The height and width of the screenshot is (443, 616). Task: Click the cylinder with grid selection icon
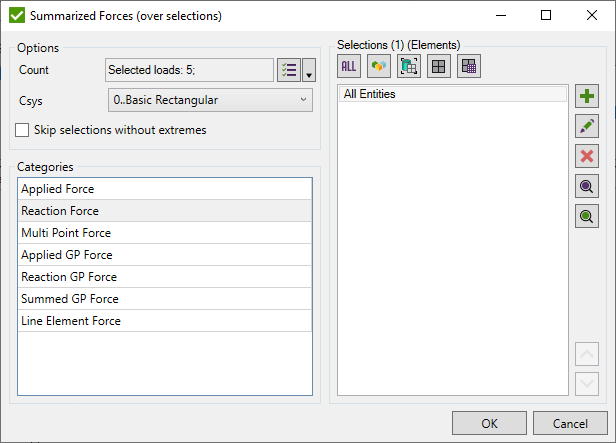(x=408, y=66)
